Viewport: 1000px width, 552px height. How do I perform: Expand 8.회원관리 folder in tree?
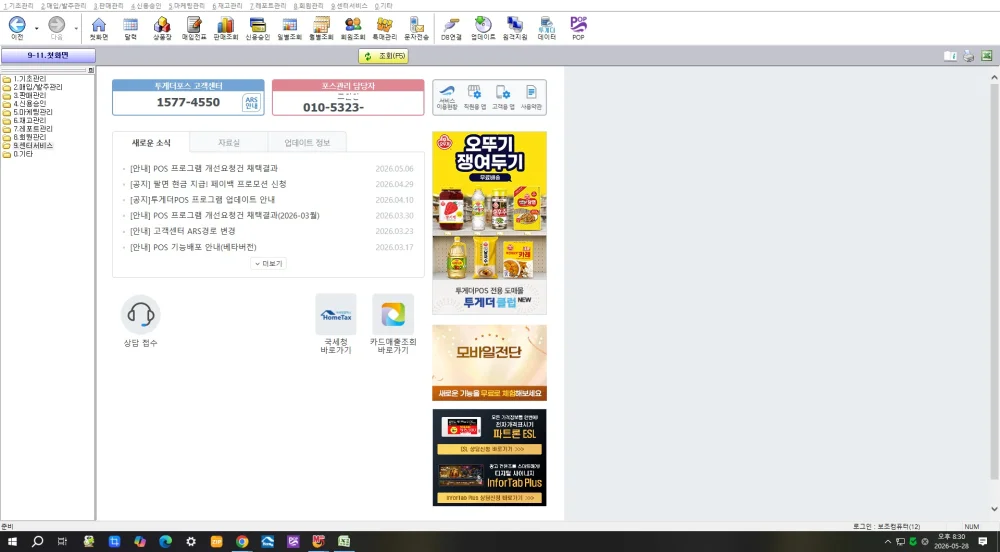tap(24, 137)
